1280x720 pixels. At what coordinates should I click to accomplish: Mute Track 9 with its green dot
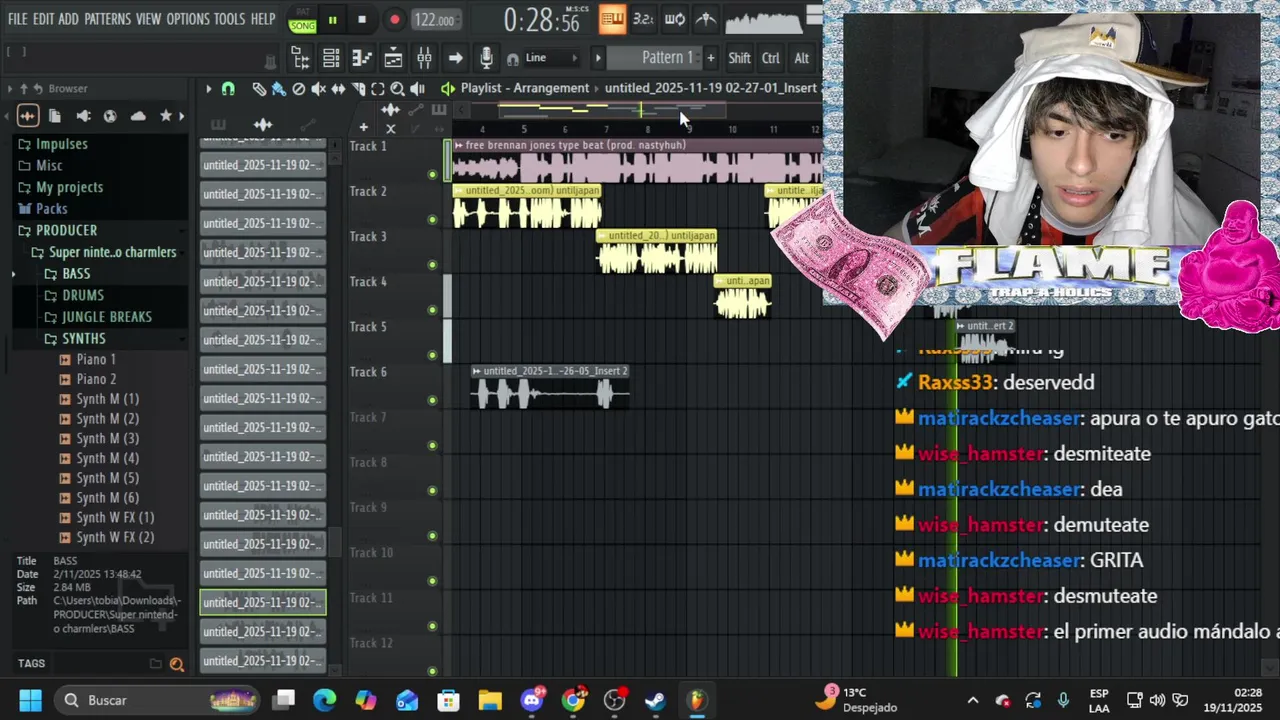pos(432,535)
